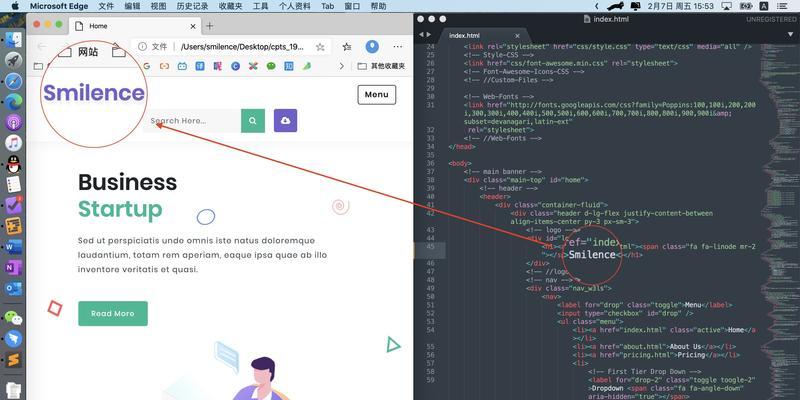Click the Edge back arrow button
Image resolution: width=800 pixels, height=400 pixels.
[x=41, y=47]
